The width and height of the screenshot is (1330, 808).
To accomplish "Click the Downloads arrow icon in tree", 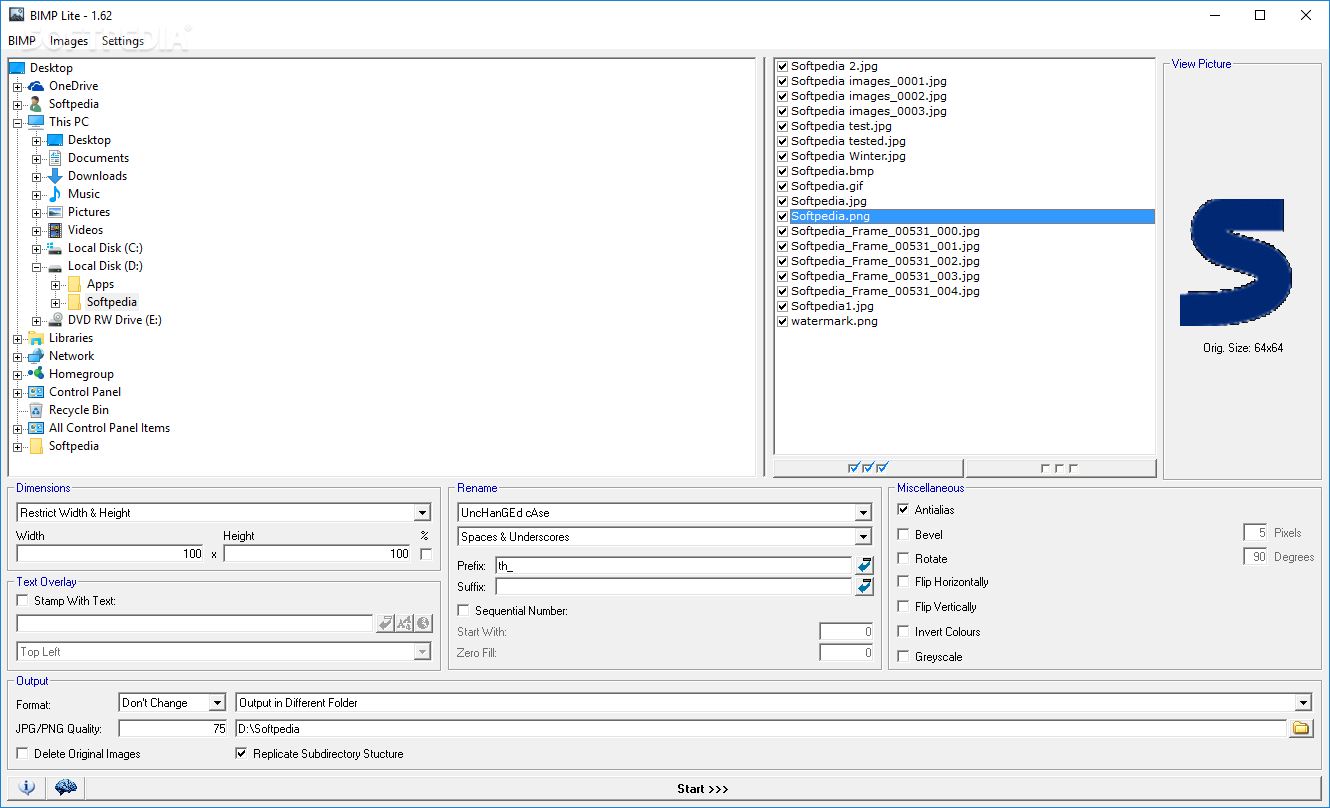I will point(55,176).
